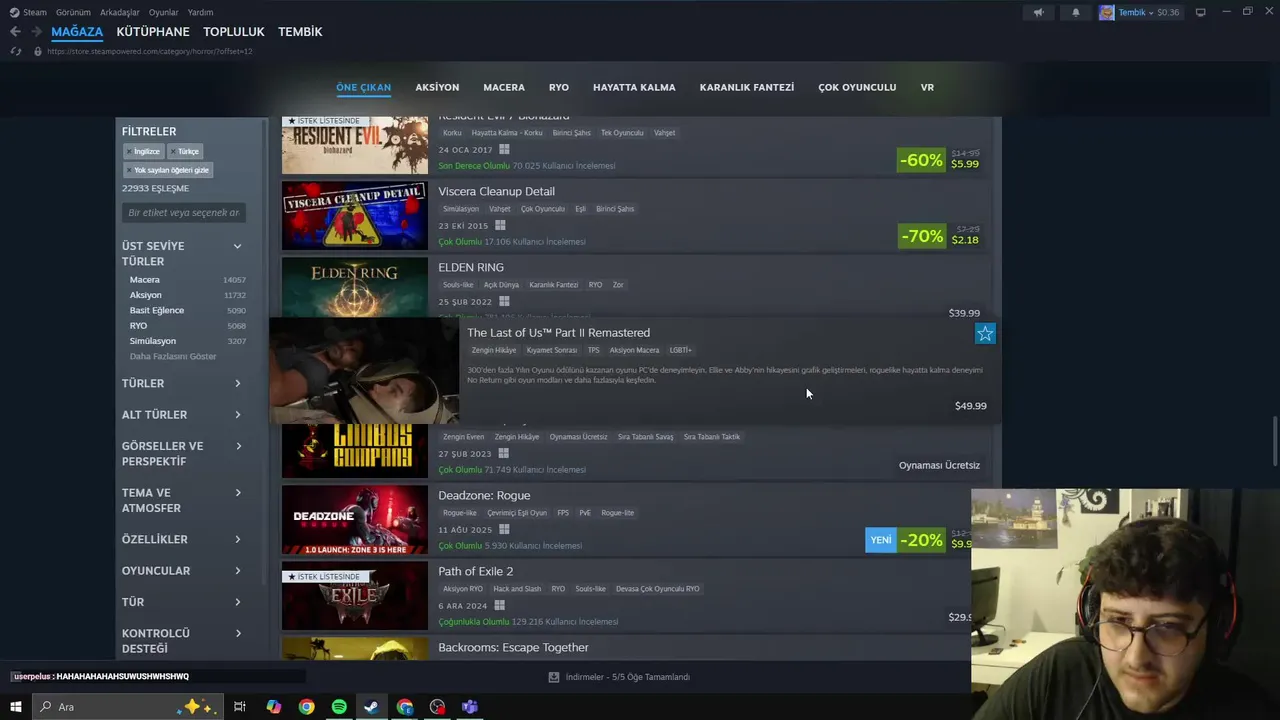Viewport: 1280px width, 720px height.
Task: Open the Oyunlar menu
Action: (163, 12)
